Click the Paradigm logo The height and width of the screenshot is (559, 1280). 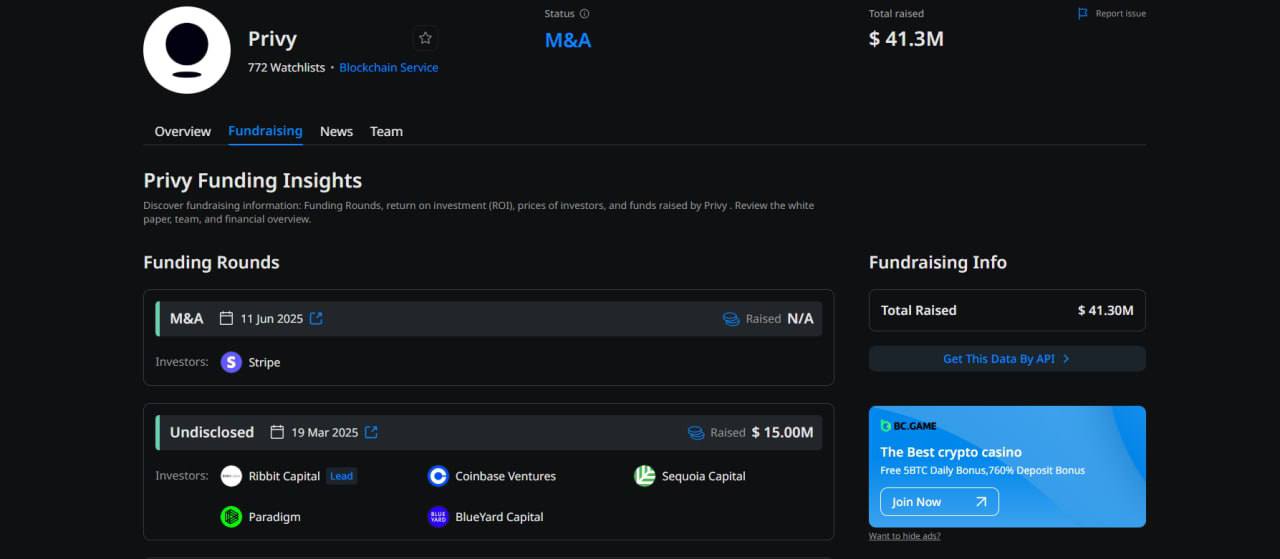(x=231, y=517)
